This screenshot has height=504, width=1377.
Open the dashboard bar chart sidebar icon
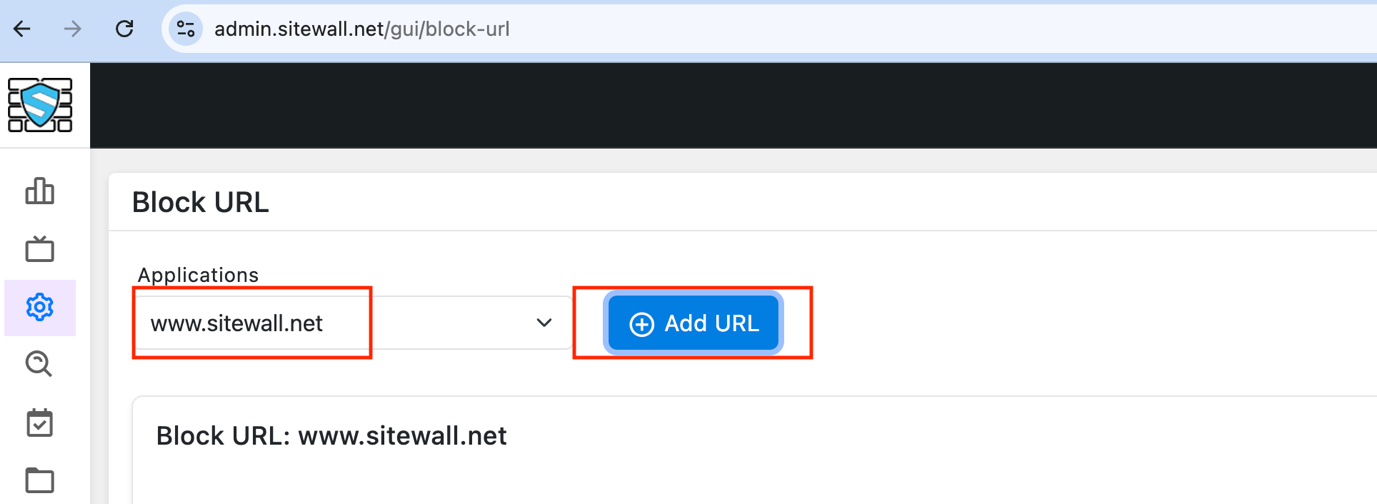pyautogui.click(x=40, y=191)
